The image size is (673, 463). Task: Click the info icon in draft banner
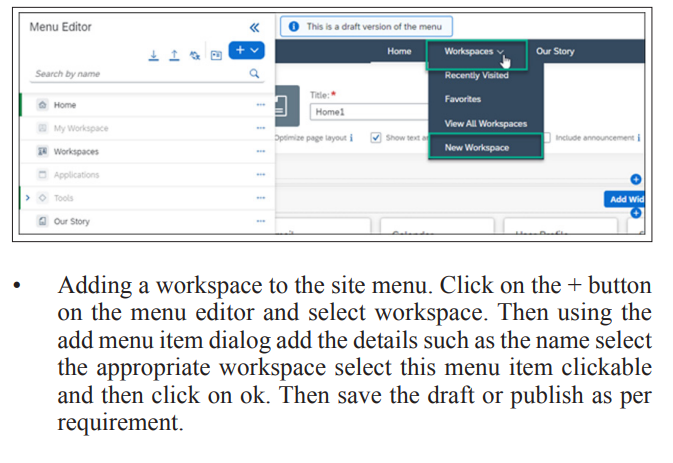pyautogui.click(x=294, y=27)
